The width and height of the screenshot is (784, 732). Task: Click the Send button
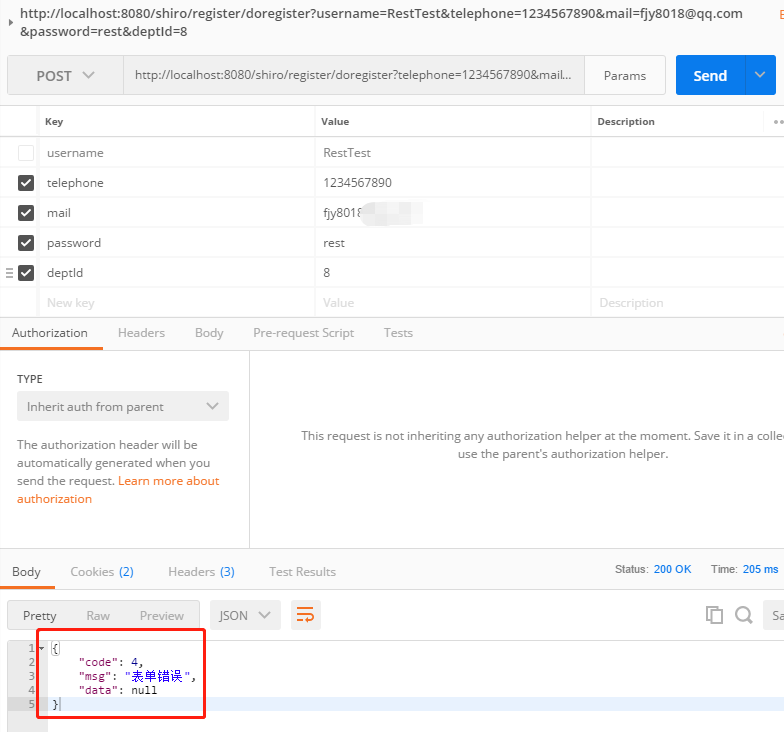pos(710,76)
